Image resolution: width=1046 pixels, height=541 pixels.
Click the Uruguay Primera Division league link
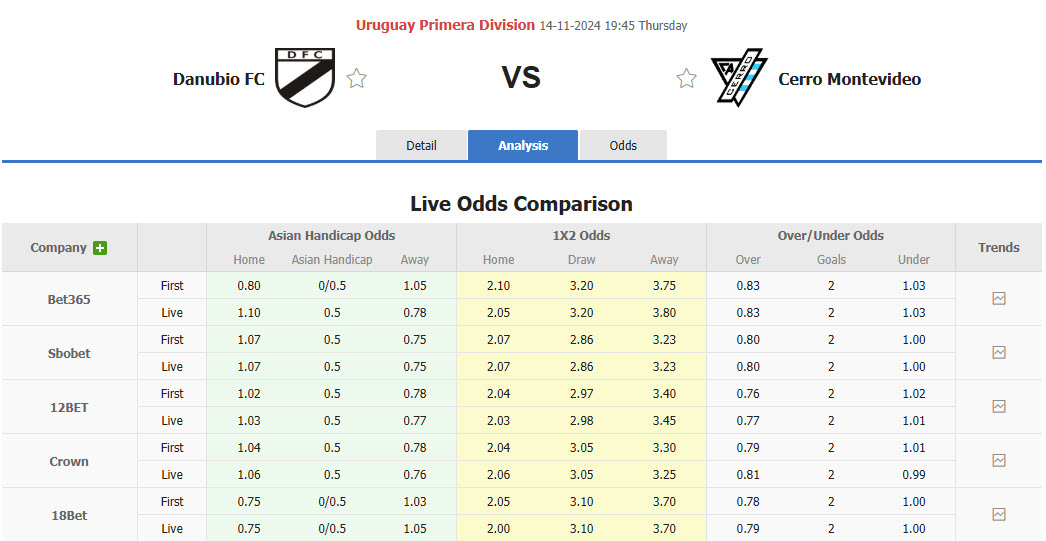(x=445, y=25)
